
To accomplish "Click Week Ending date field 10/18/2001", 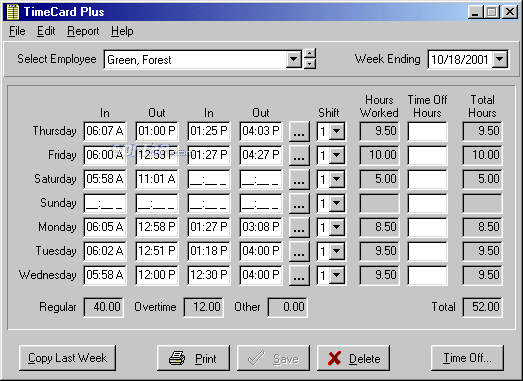I will 460,60.
